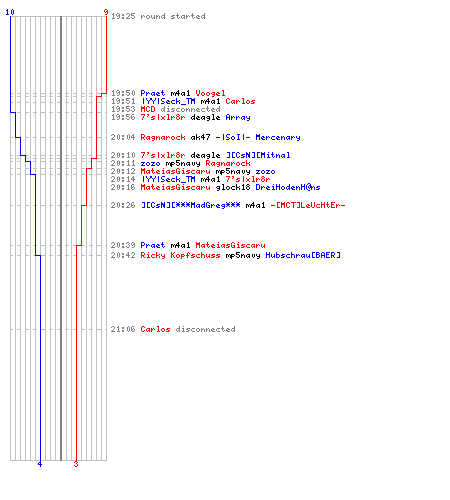Select ][CsN][***MadGreg*** at 20:26
450x500 pixels.
tap(190, 205)
